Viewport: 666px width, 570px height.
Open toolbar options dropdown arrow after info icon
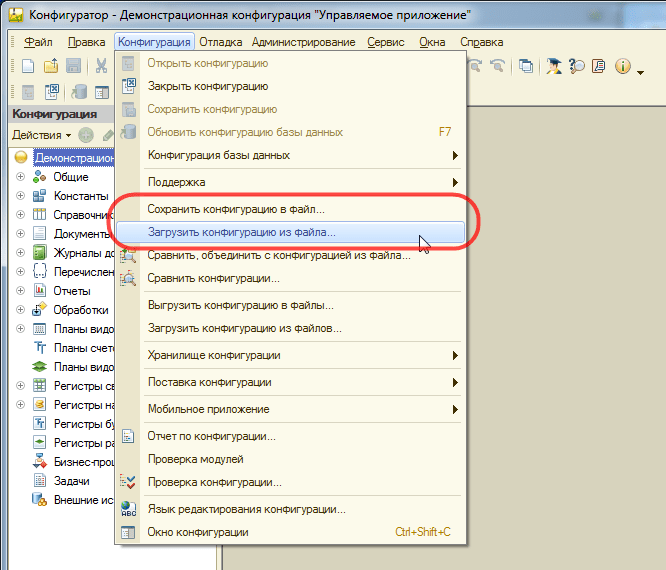641,73
